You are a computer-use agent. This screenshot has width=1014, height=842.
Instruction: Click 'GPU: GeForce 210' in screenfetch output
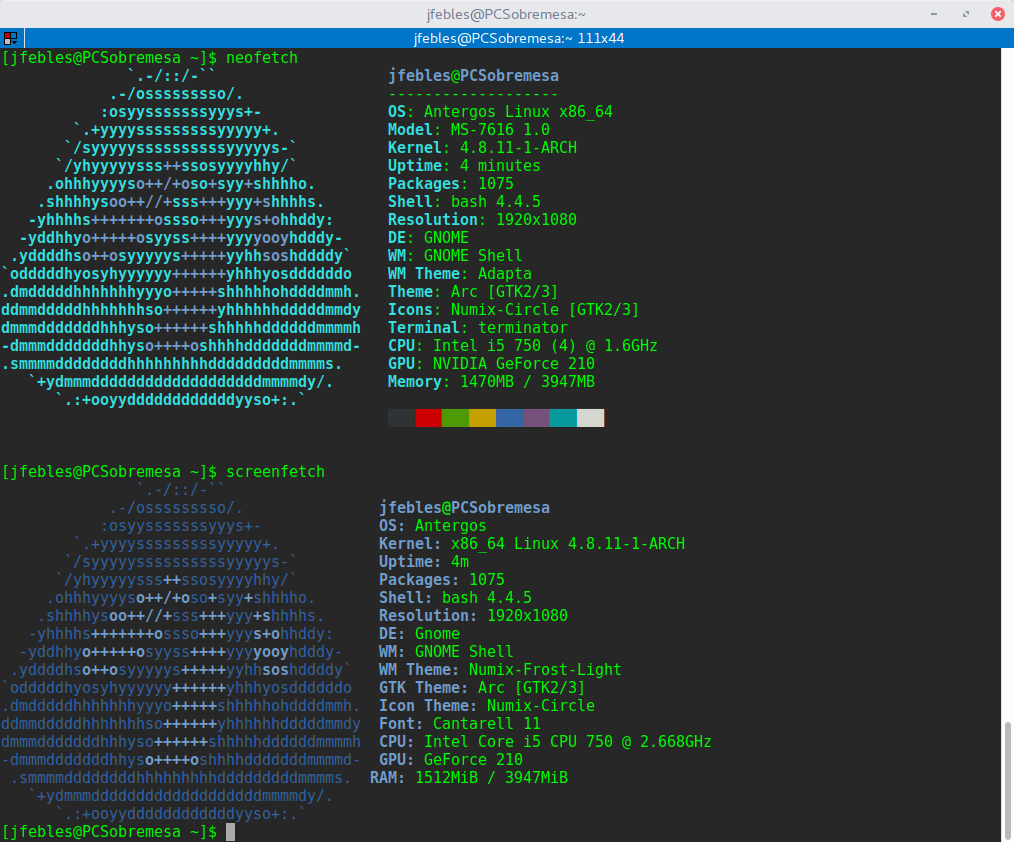[x=451, y=760]
